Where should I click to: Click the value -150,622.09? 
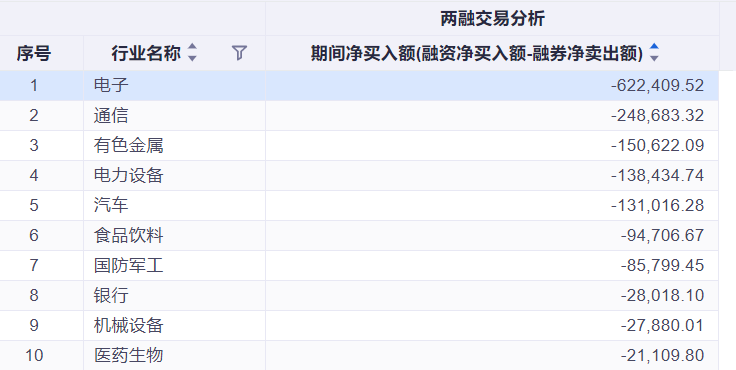[x=658, y=146]
